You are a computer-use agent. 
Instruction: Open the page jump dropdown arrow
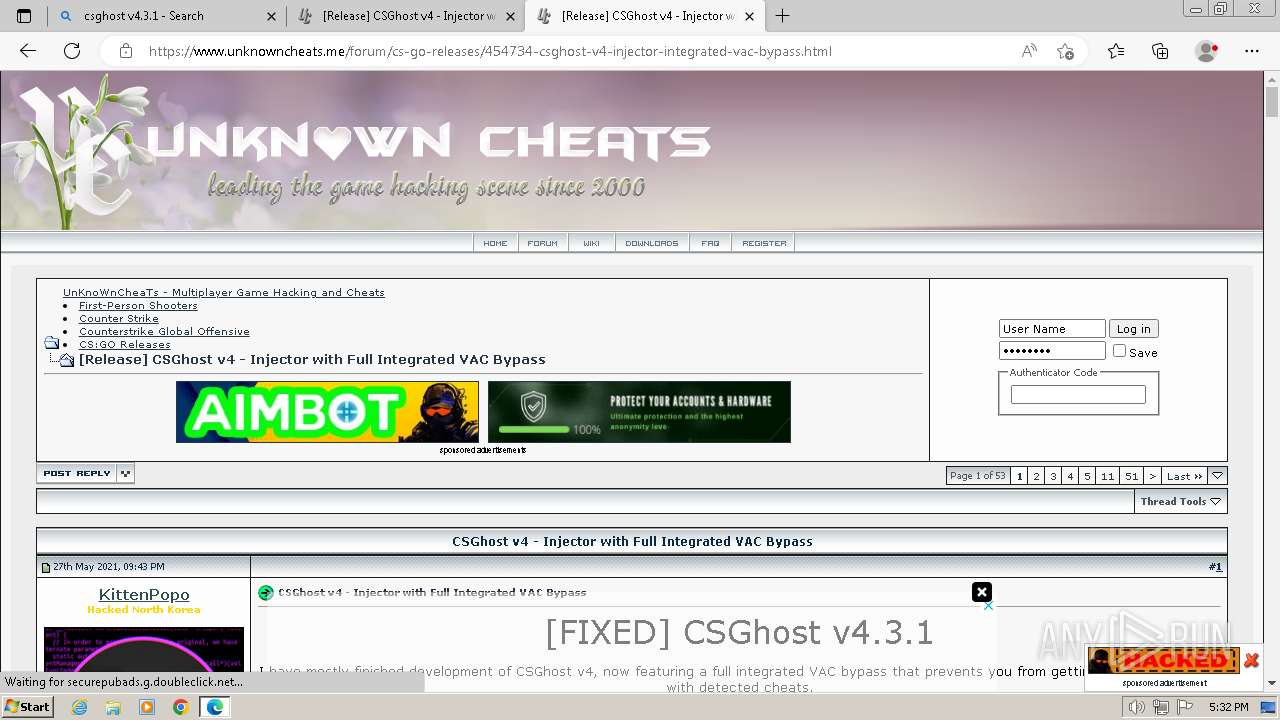click(x=1217, y=476)
